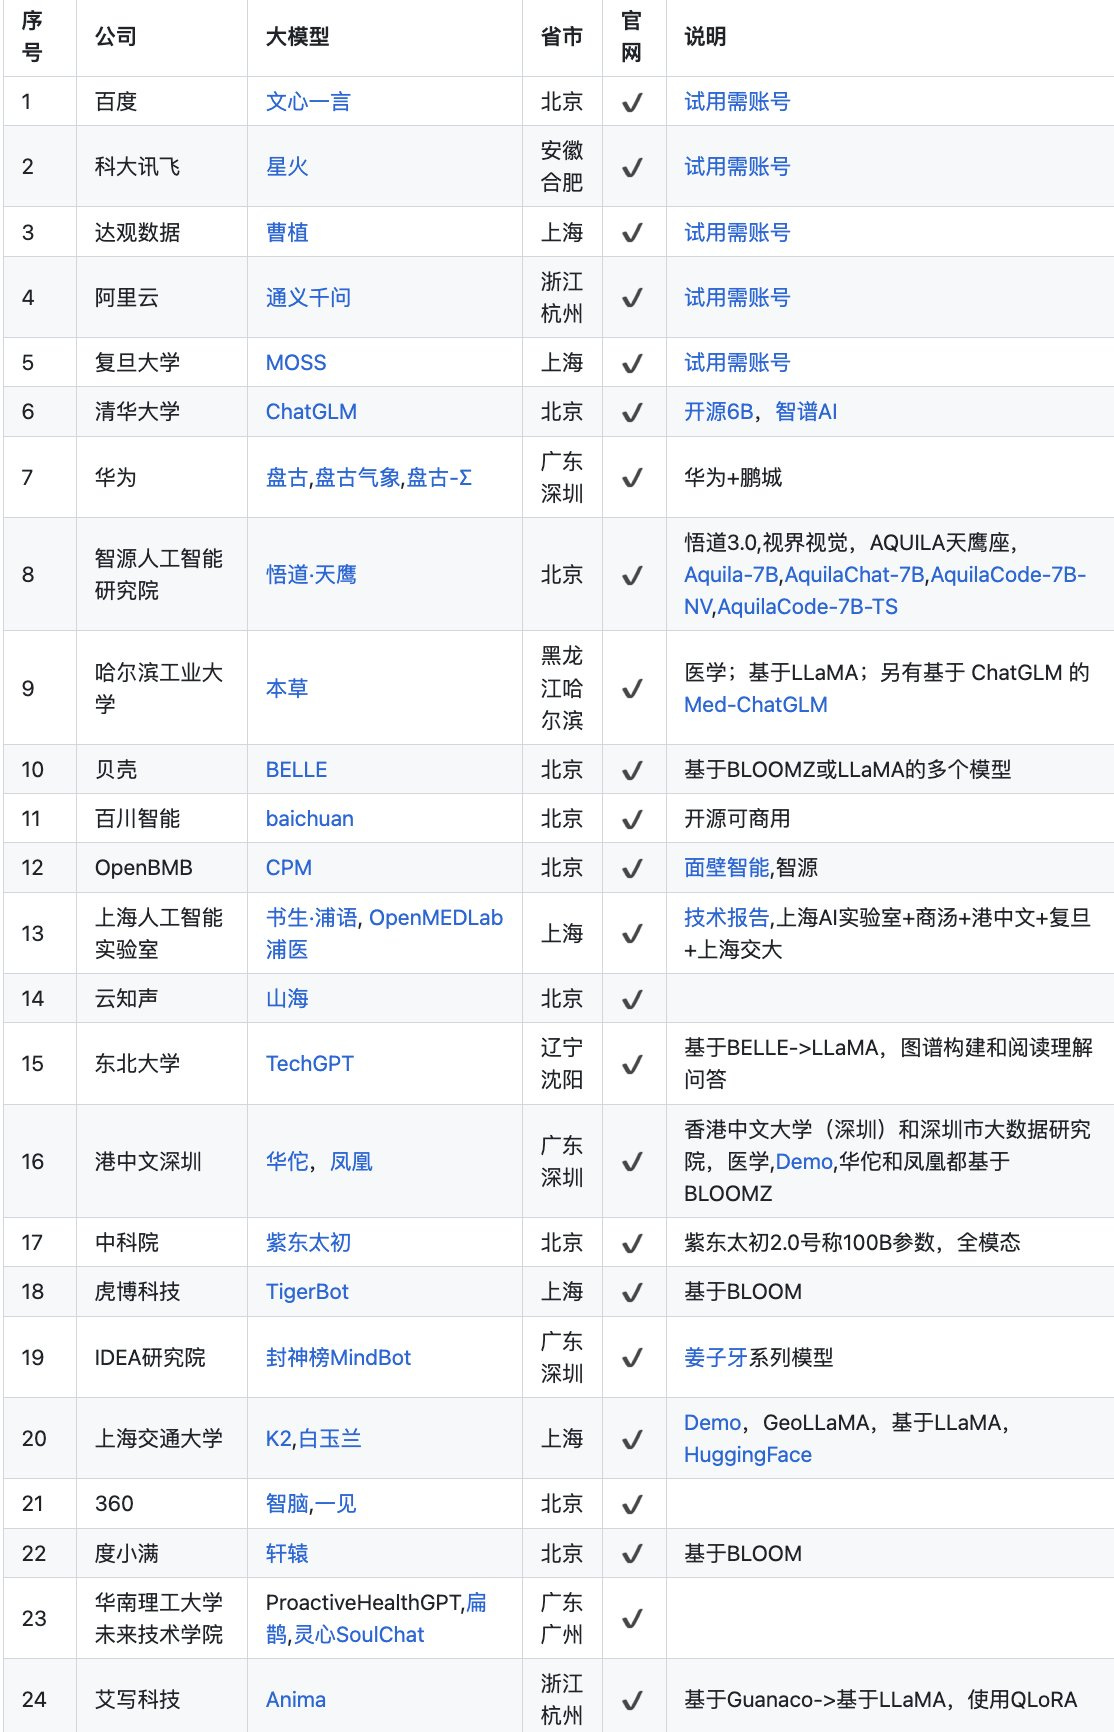Open the 盘古-Σ link

coord(439,478)
